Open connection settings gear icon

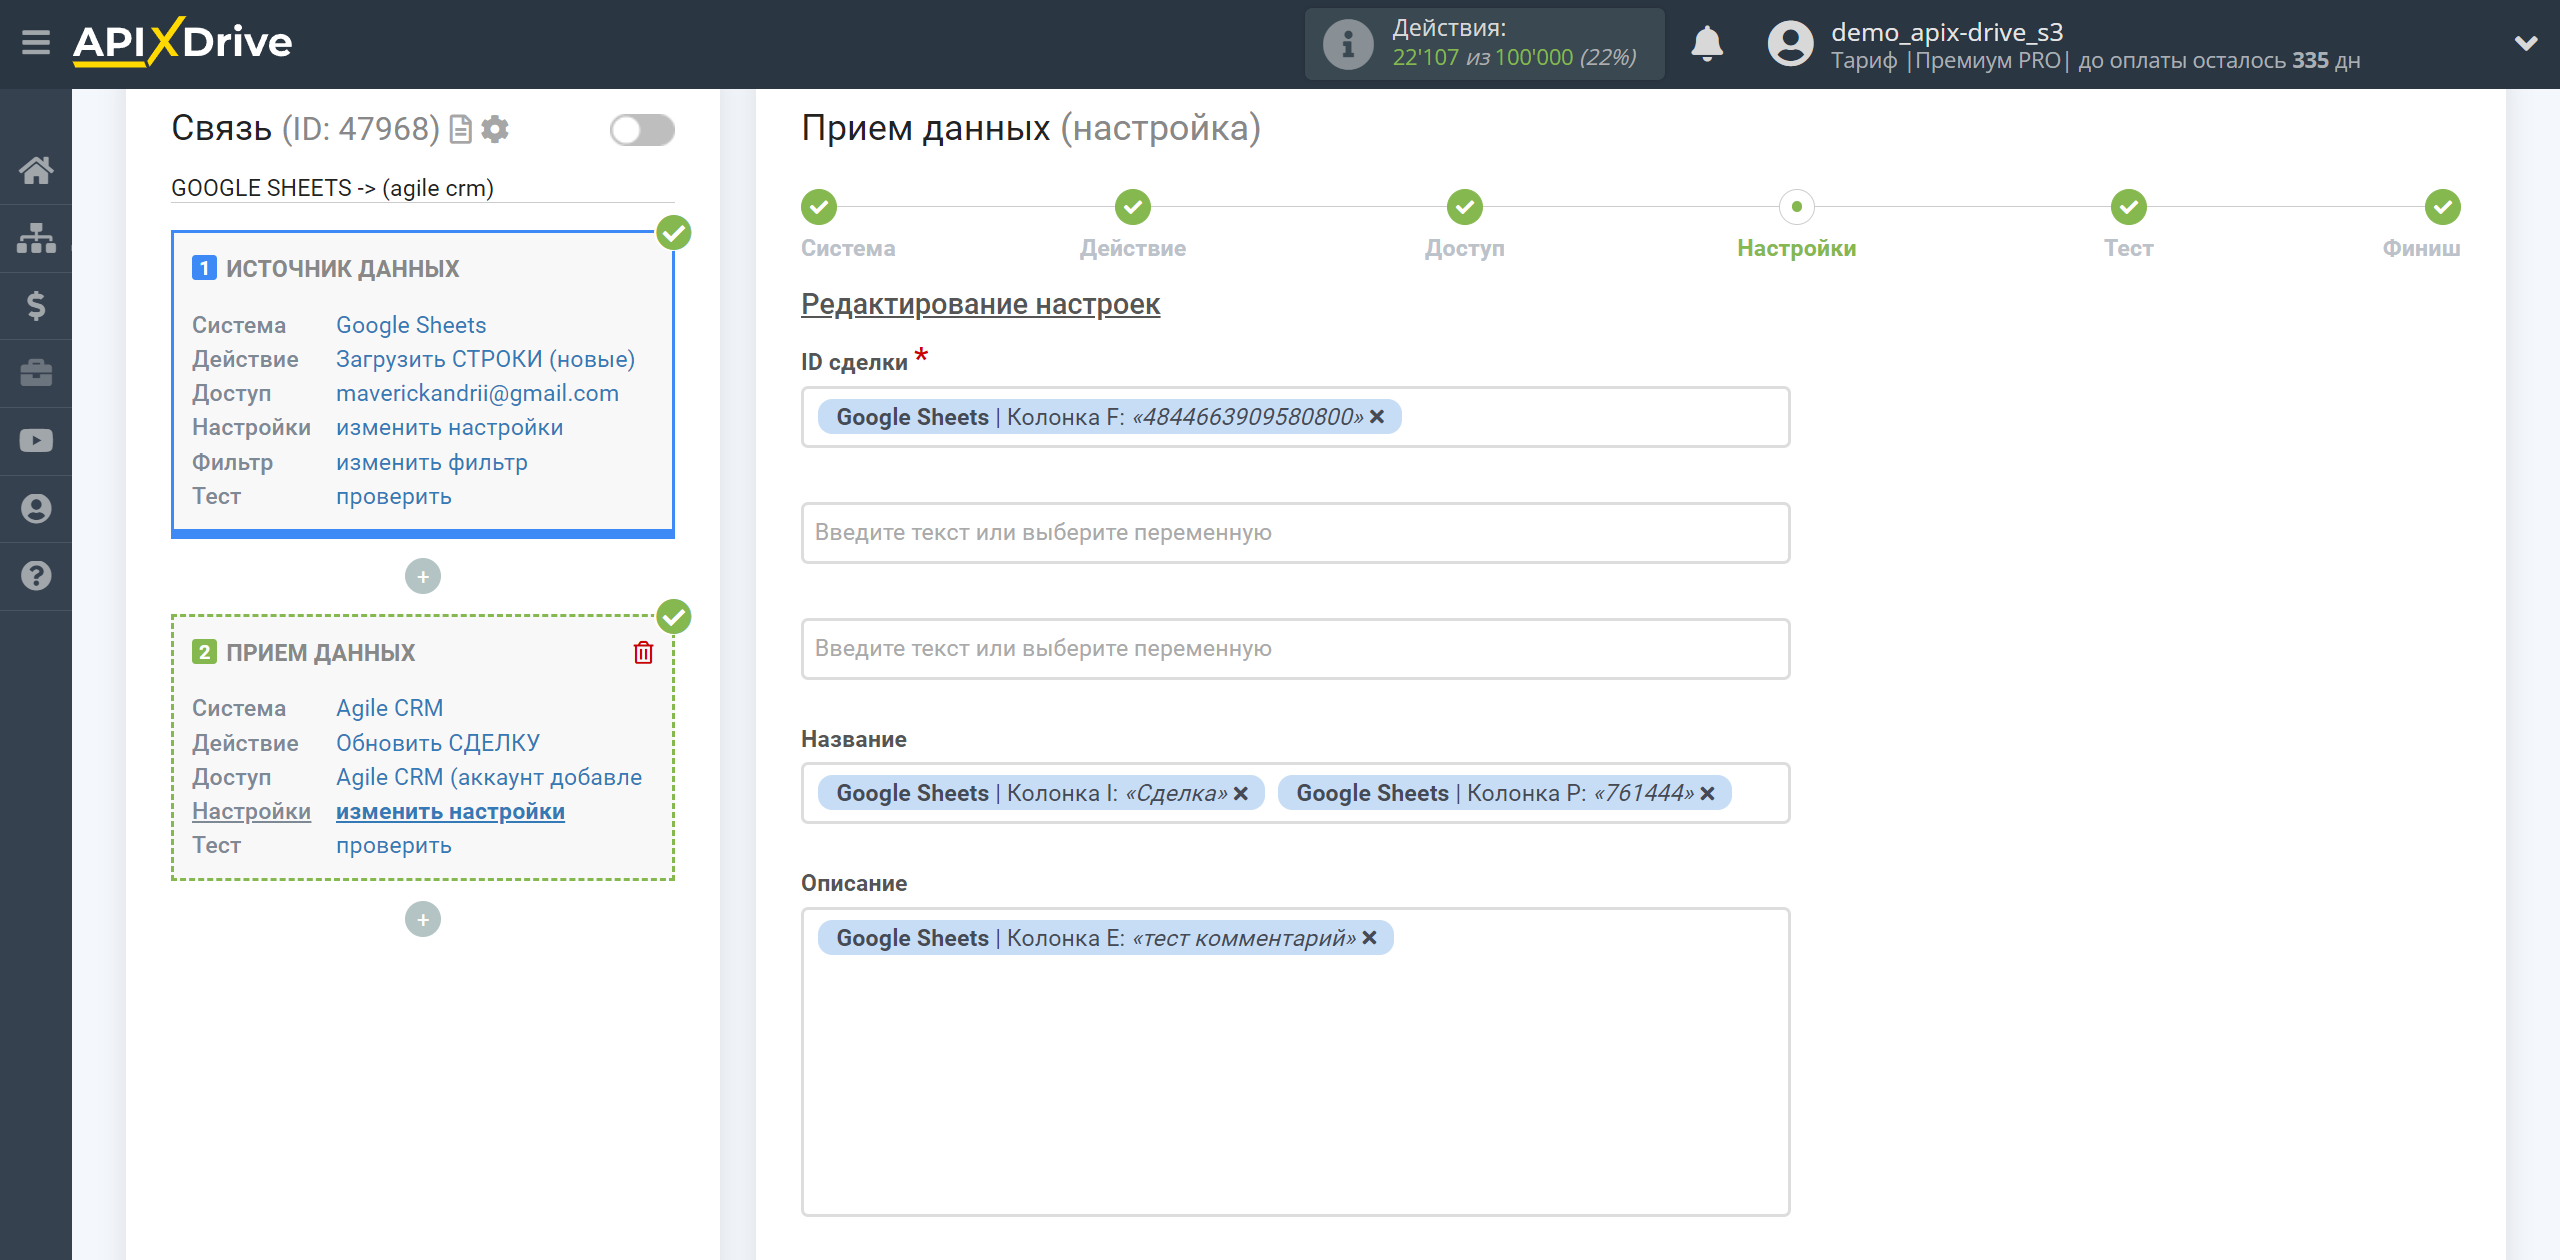click(495, 130)
